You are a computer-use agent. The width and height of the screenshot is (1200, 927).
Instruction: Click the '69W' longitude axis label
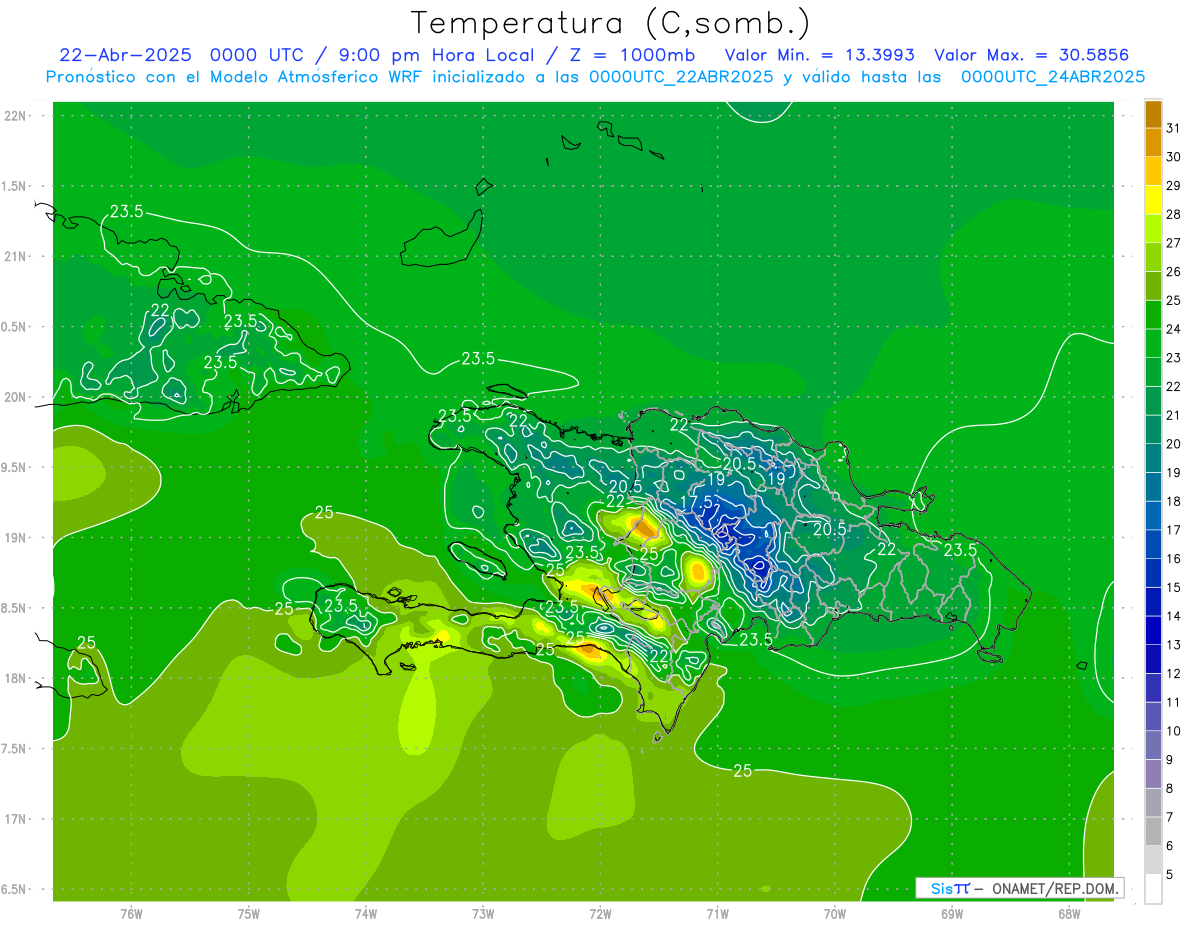pos(952,913)
